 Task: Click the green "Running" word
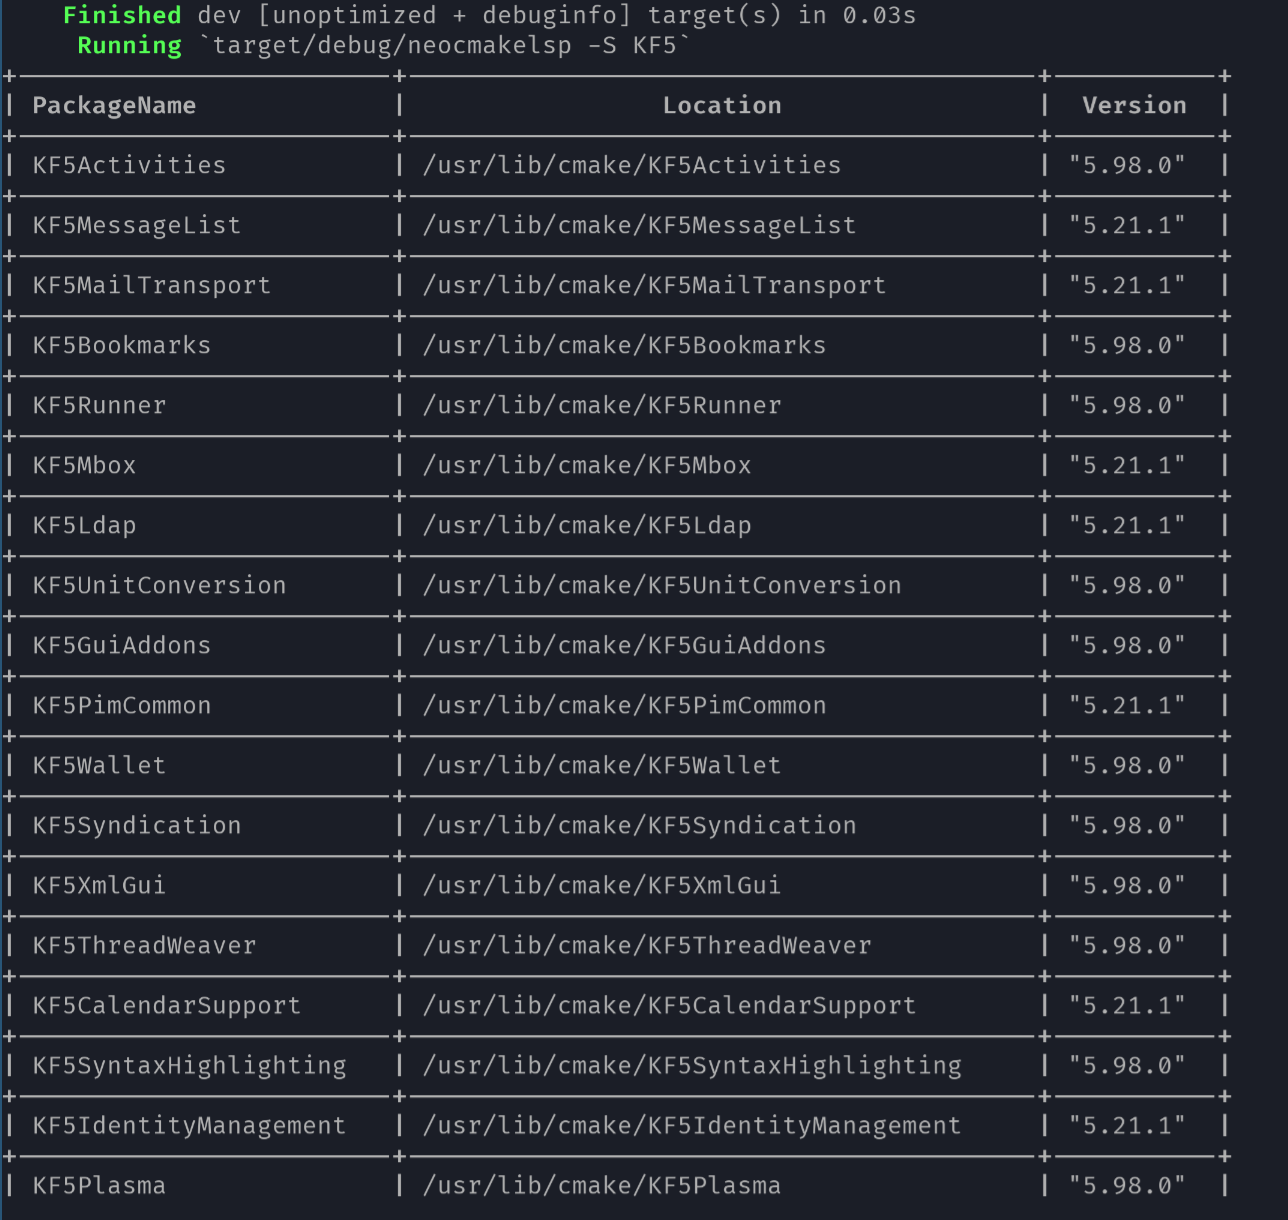point(130,46)
